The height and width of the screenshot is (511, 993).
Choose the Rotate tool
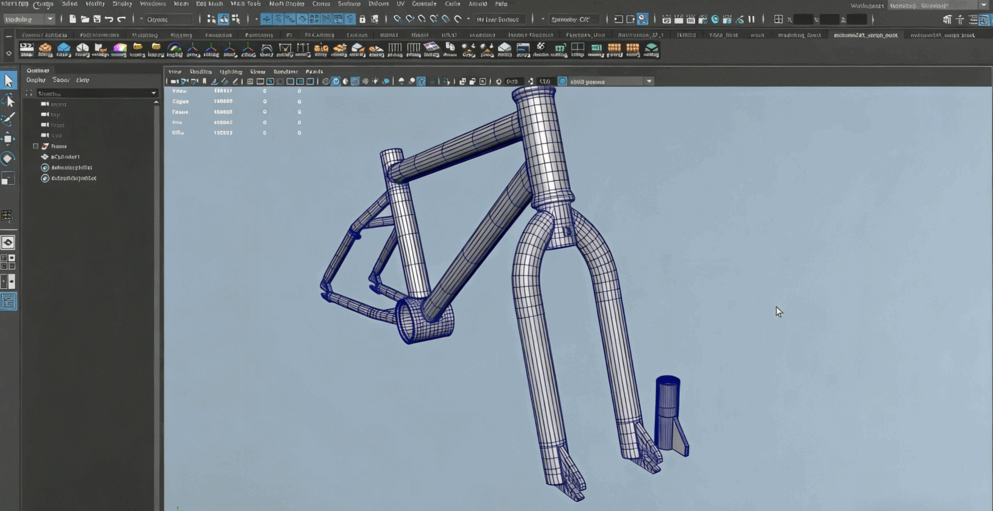pos(9,159)
